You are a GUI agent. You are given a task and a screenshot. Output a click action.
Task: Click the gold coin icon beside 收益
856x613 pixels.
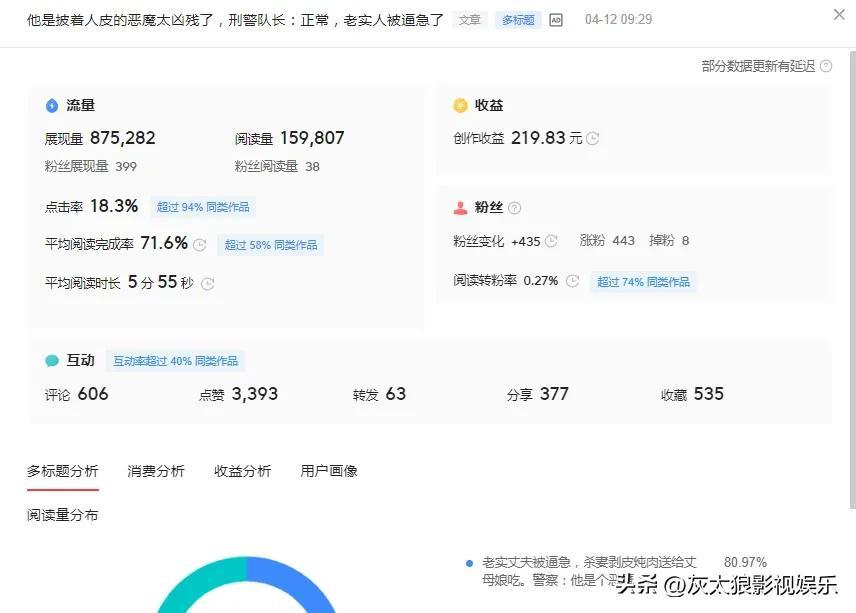(x=460, y=105)
